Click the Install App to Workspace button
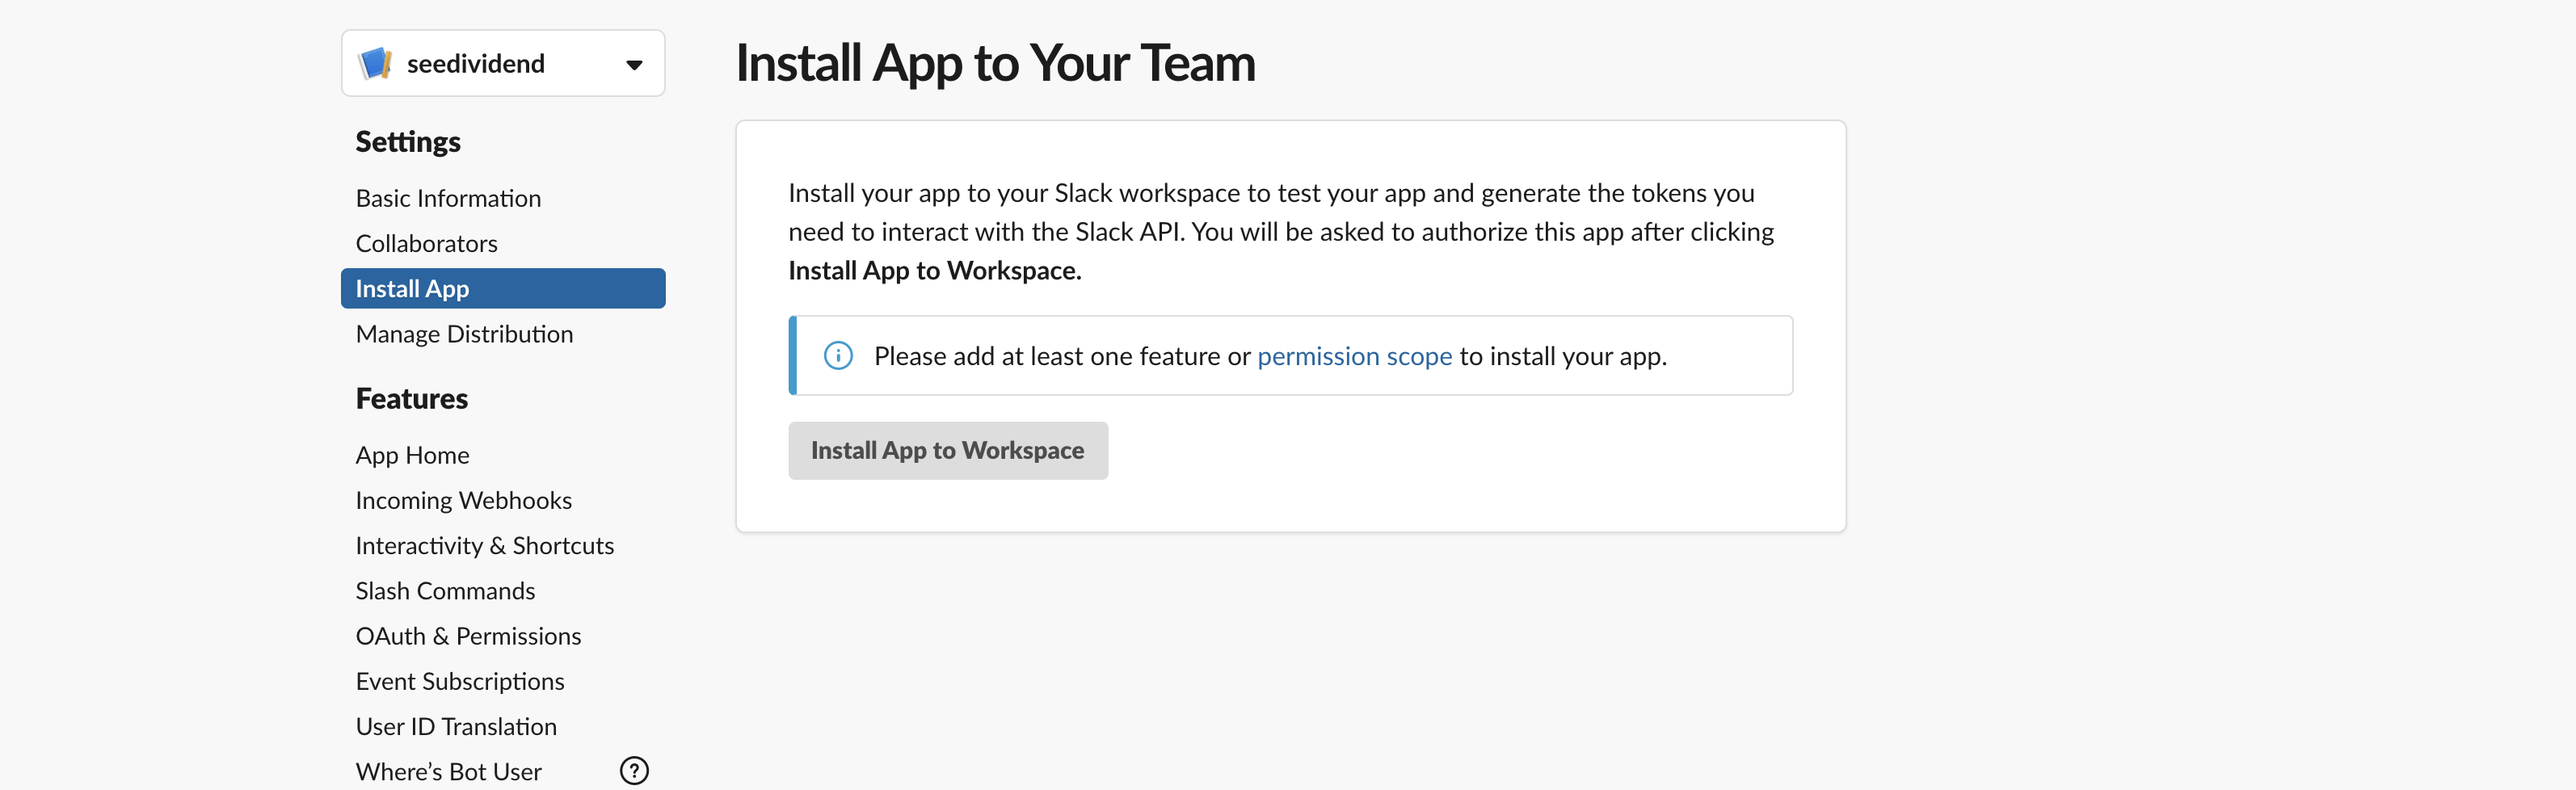 click(947, 450)
